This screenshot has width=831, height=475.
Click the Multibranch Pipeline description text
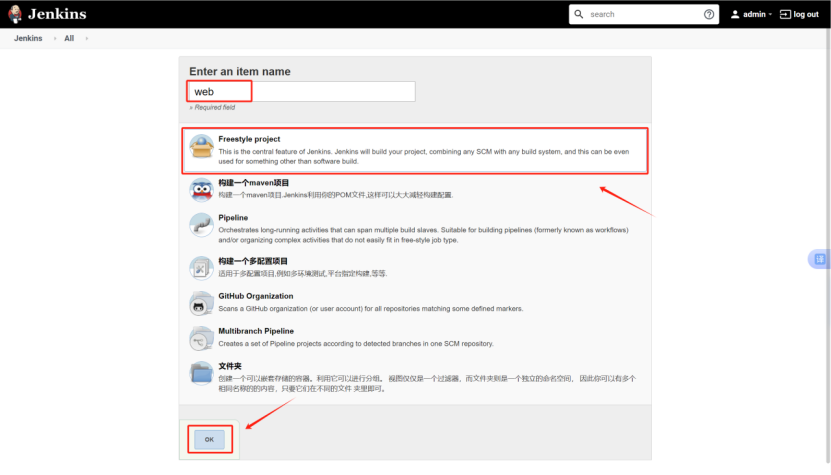point(356,344)
